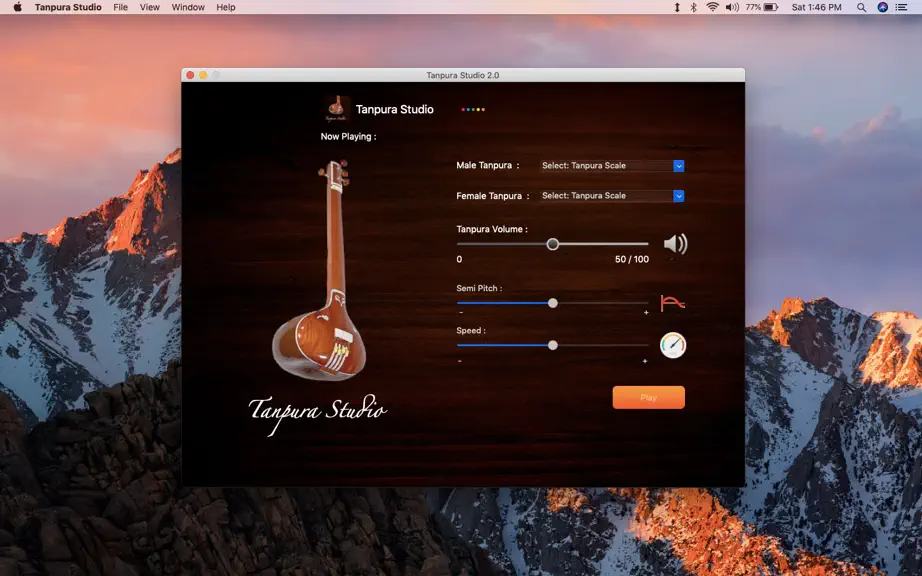Open the Apple menu

pos(18,7)
